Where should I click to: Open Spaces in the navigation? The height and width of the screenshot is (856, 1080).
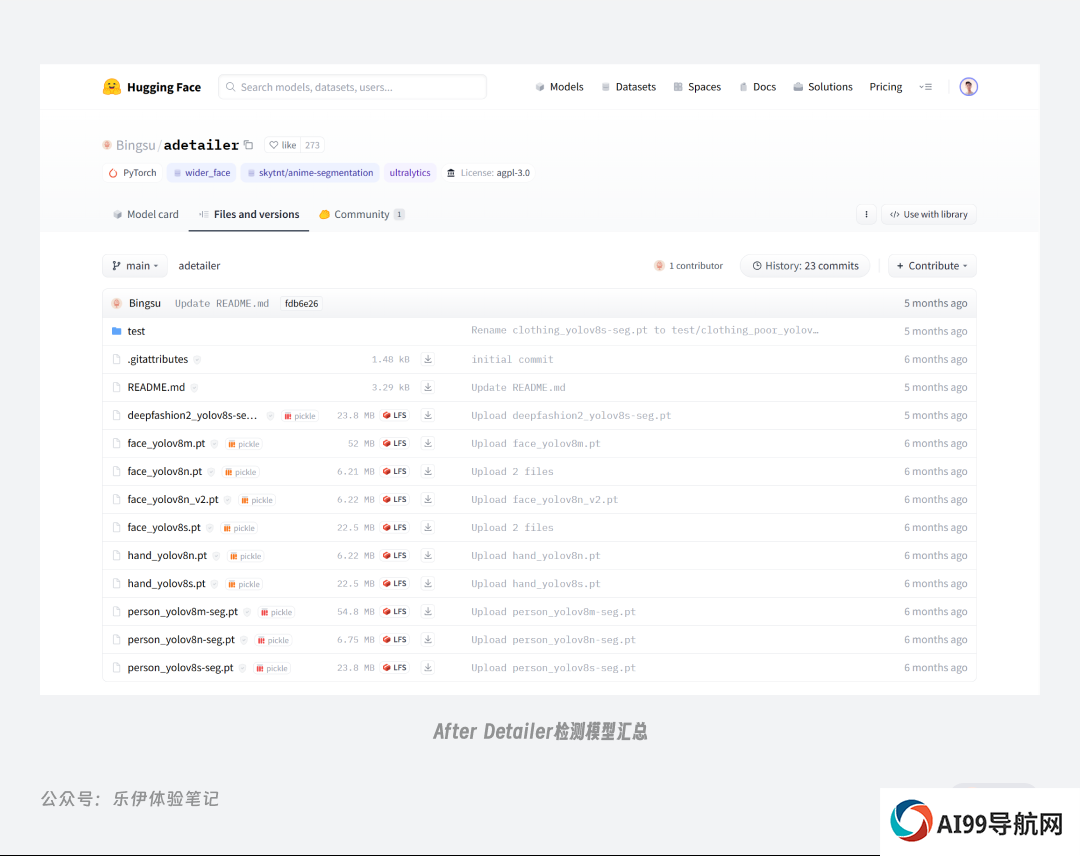click(697, 87)
